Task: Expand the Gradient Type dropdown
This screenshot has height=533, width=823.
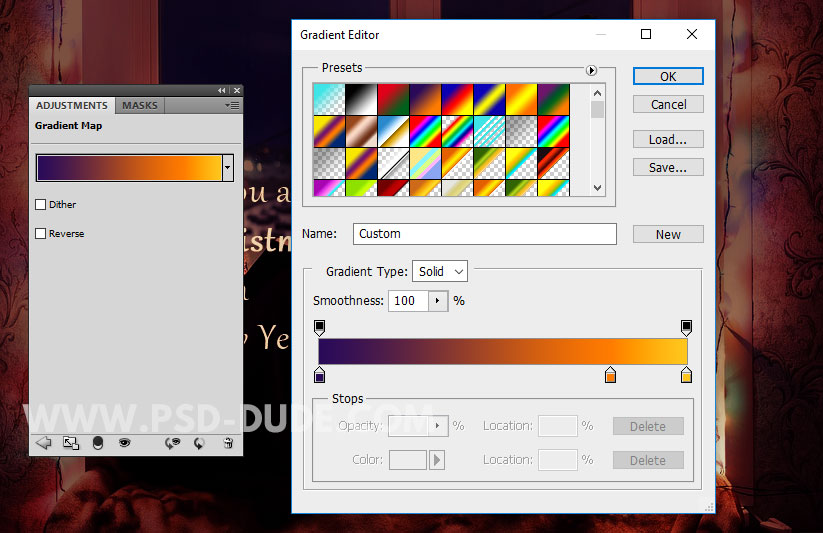Action: (x=439, y=271)
